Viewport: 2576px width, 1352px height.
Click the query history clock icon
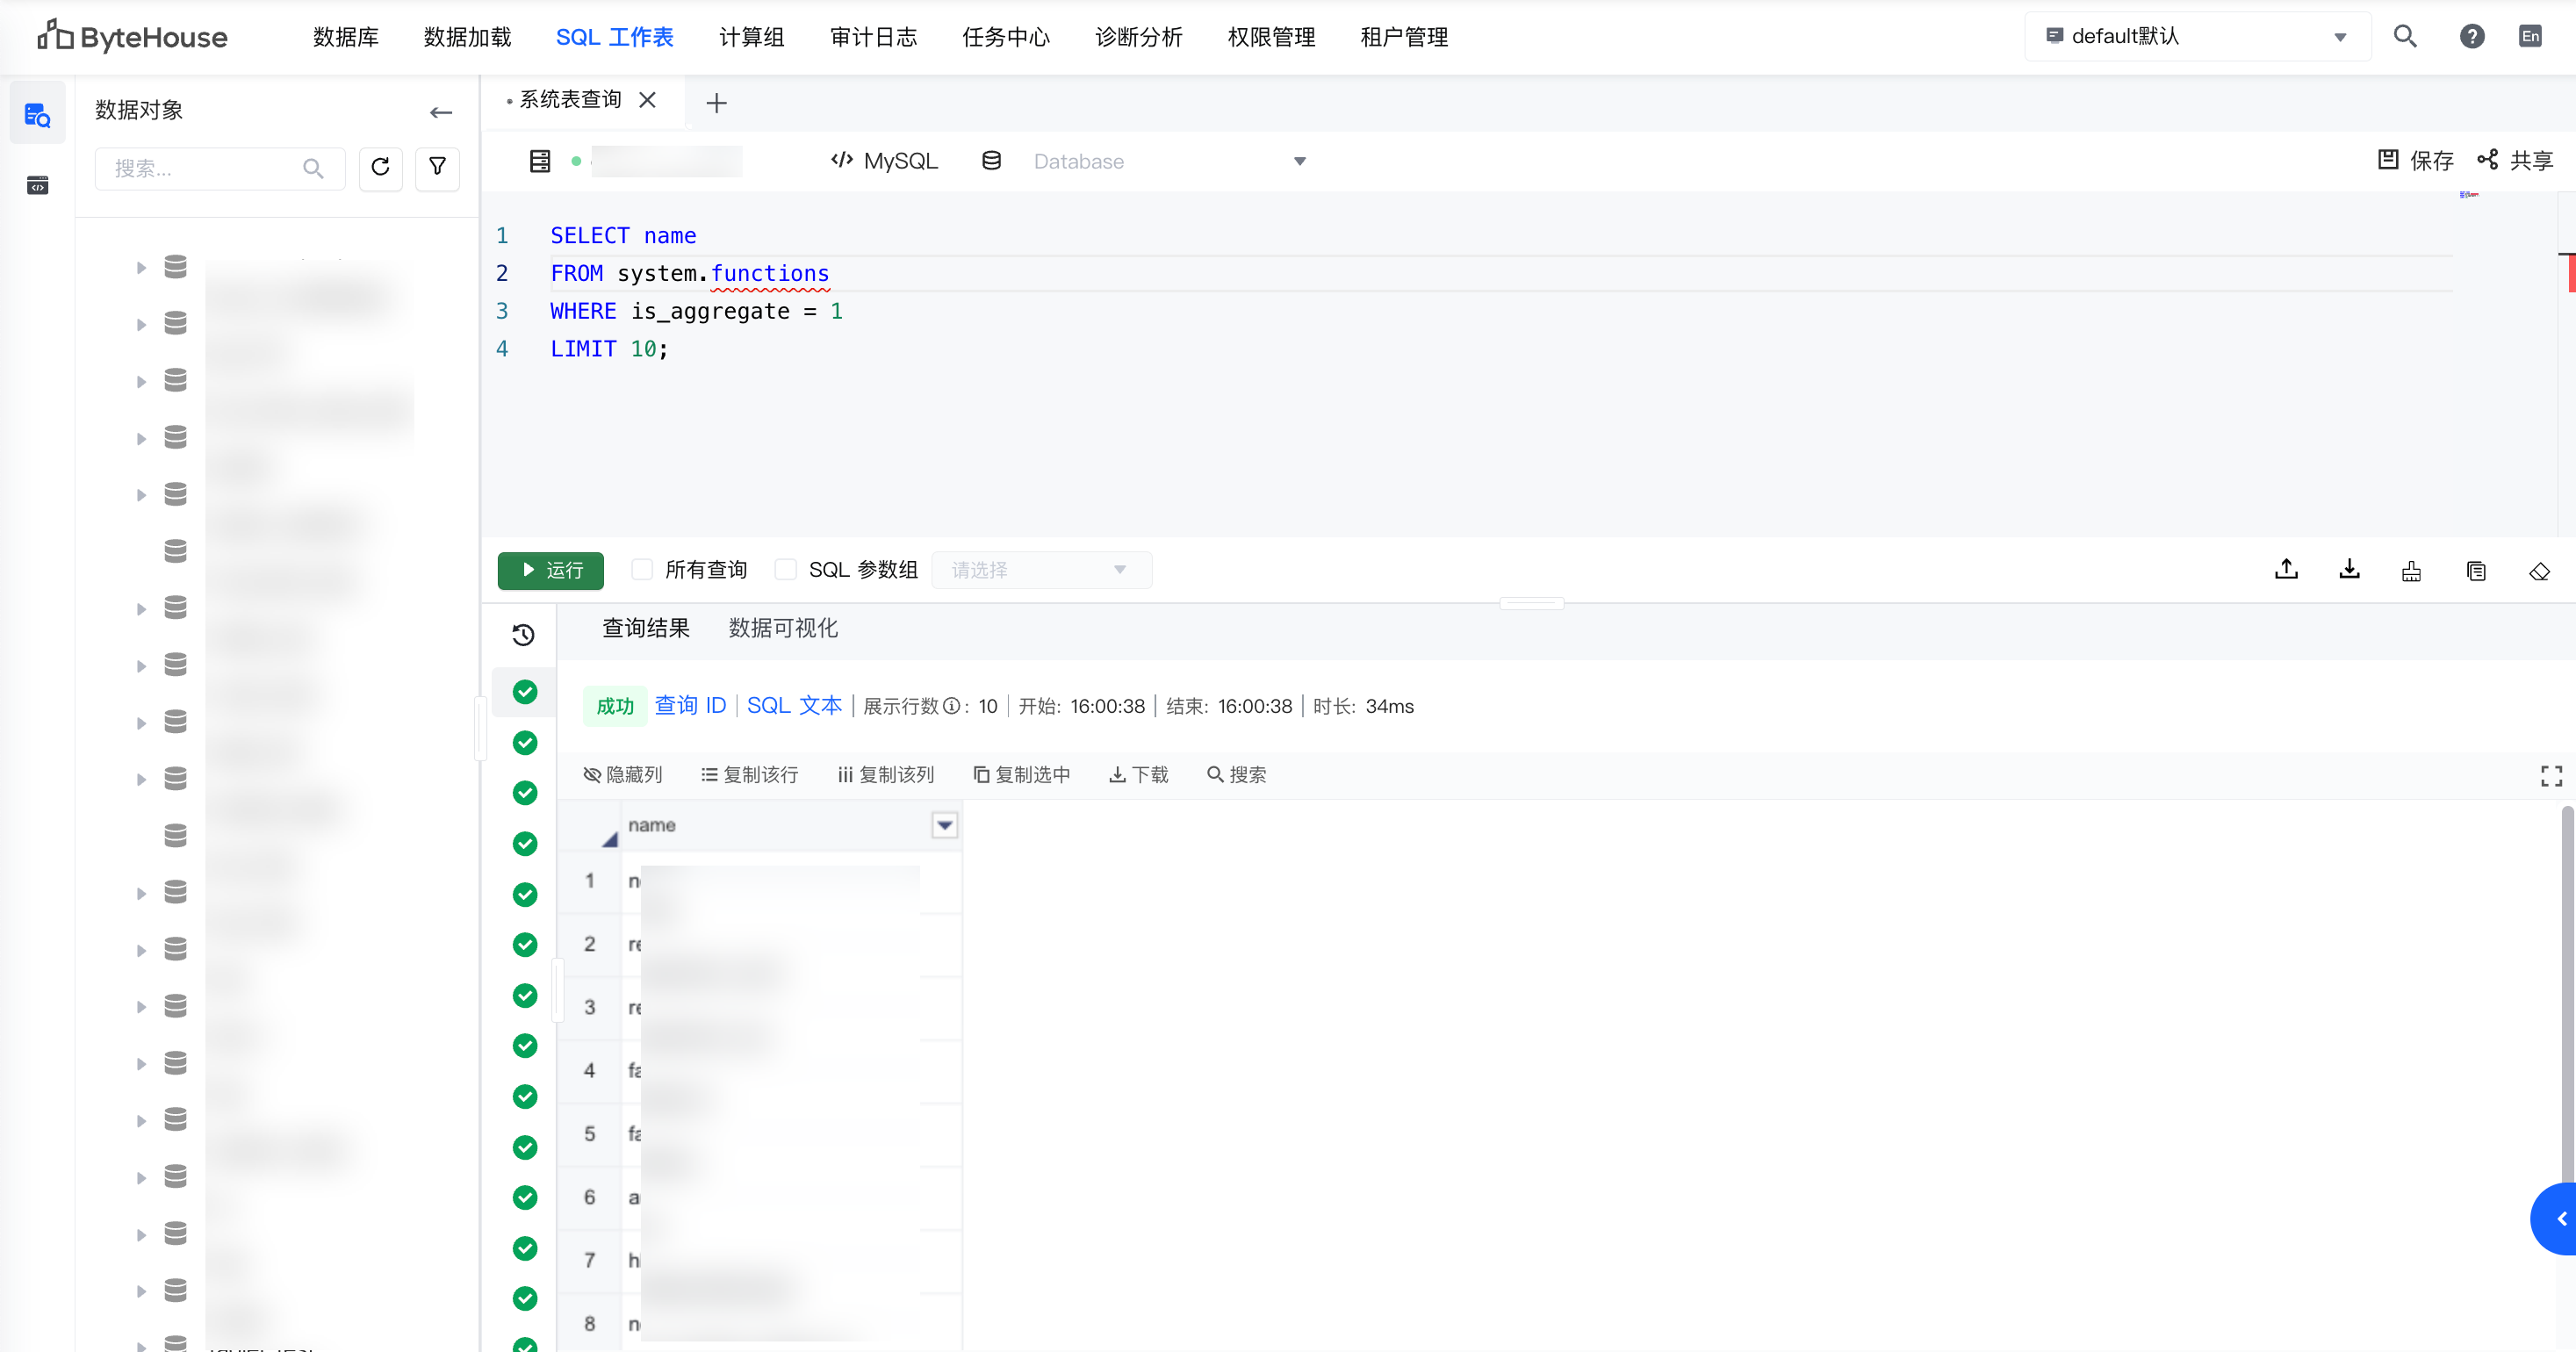pyautogui.click(x=523, y=634)
